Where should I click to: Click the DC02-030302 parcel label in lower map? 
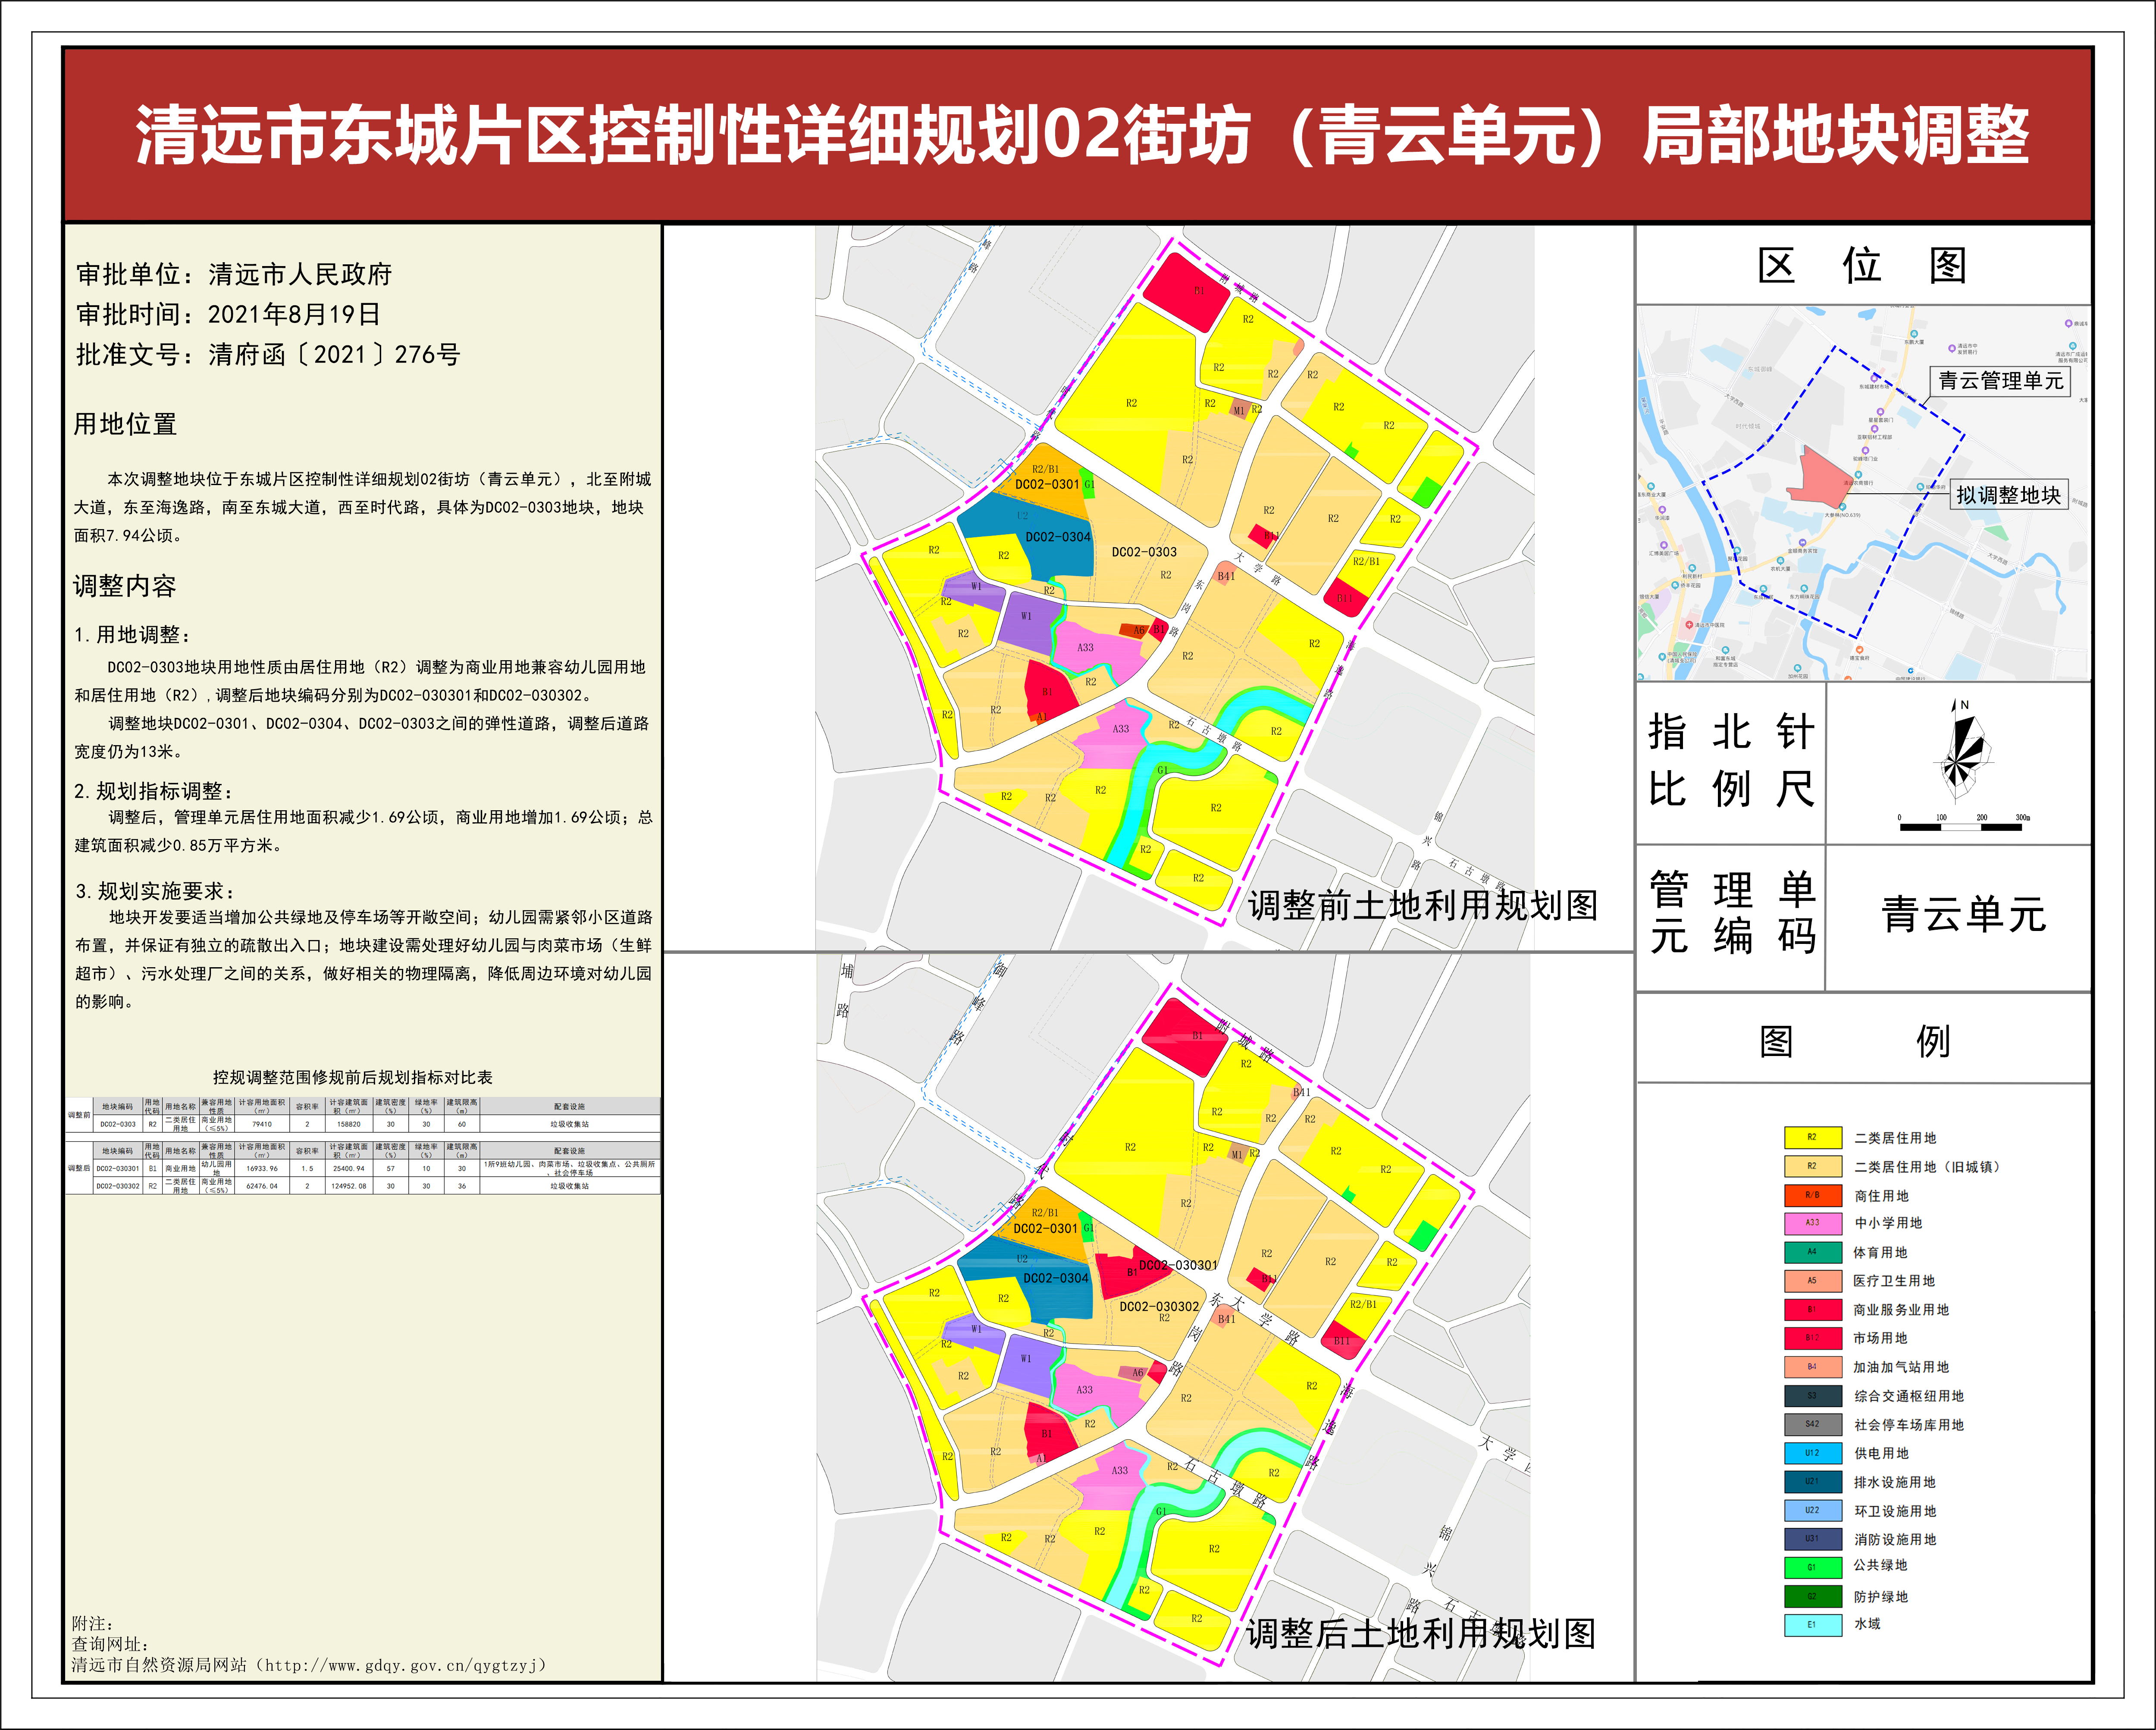(1159, 1306)
